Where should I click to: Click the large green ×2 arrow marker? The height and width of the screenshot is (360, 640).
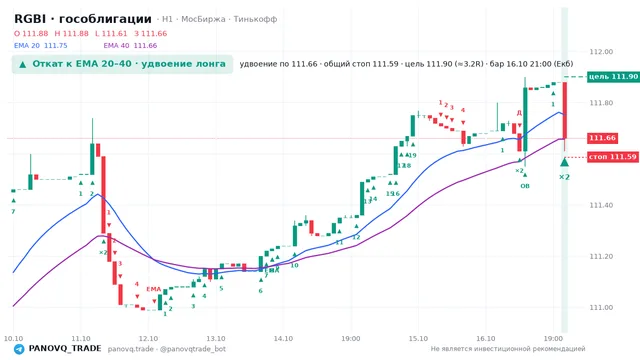564,162
